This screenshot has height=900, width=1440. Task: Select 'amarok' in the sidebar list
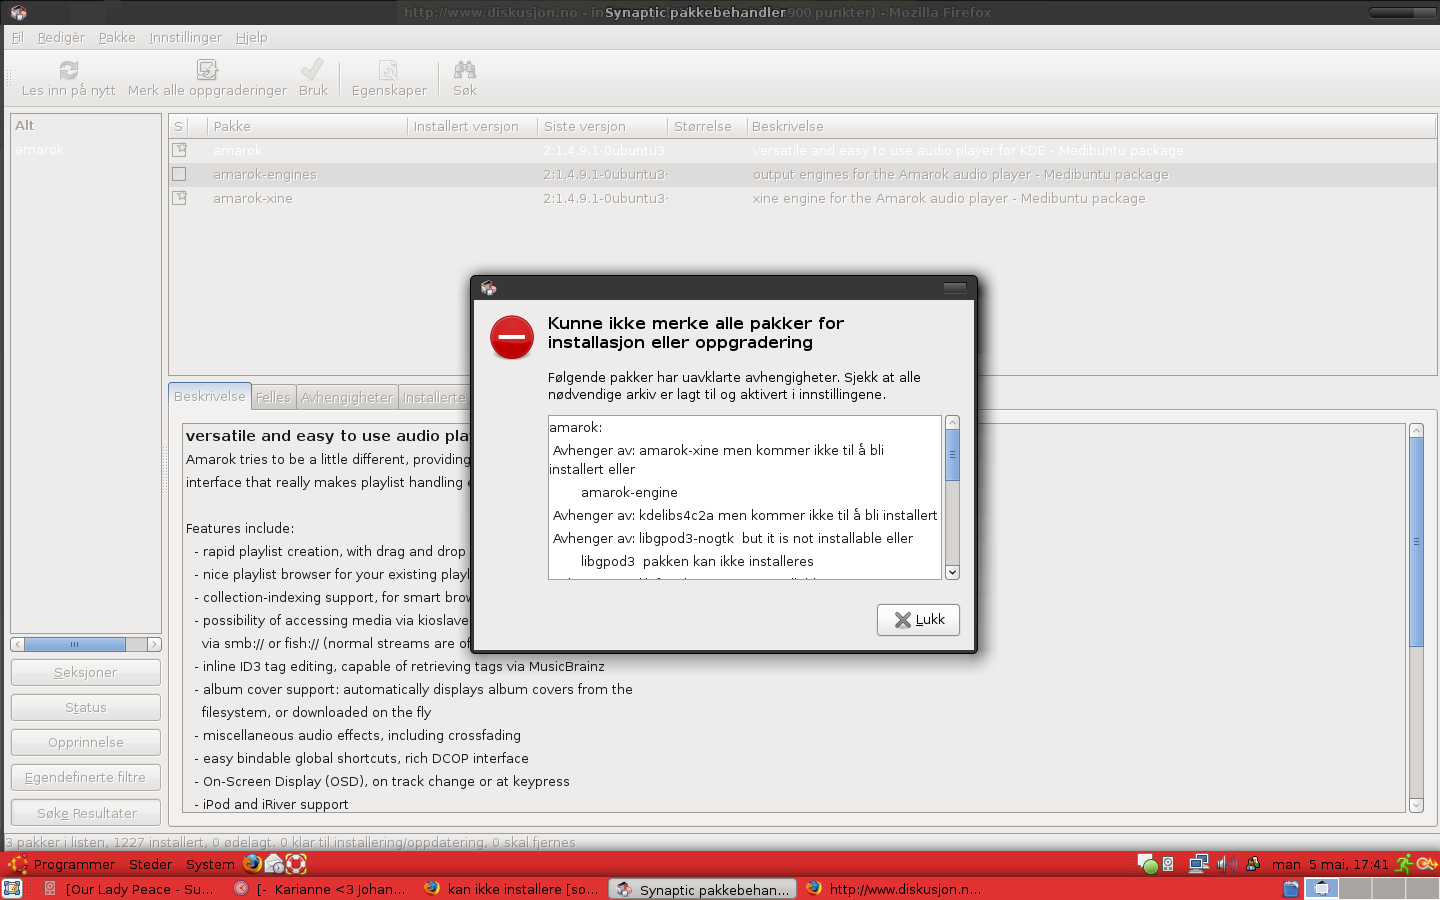86,150
